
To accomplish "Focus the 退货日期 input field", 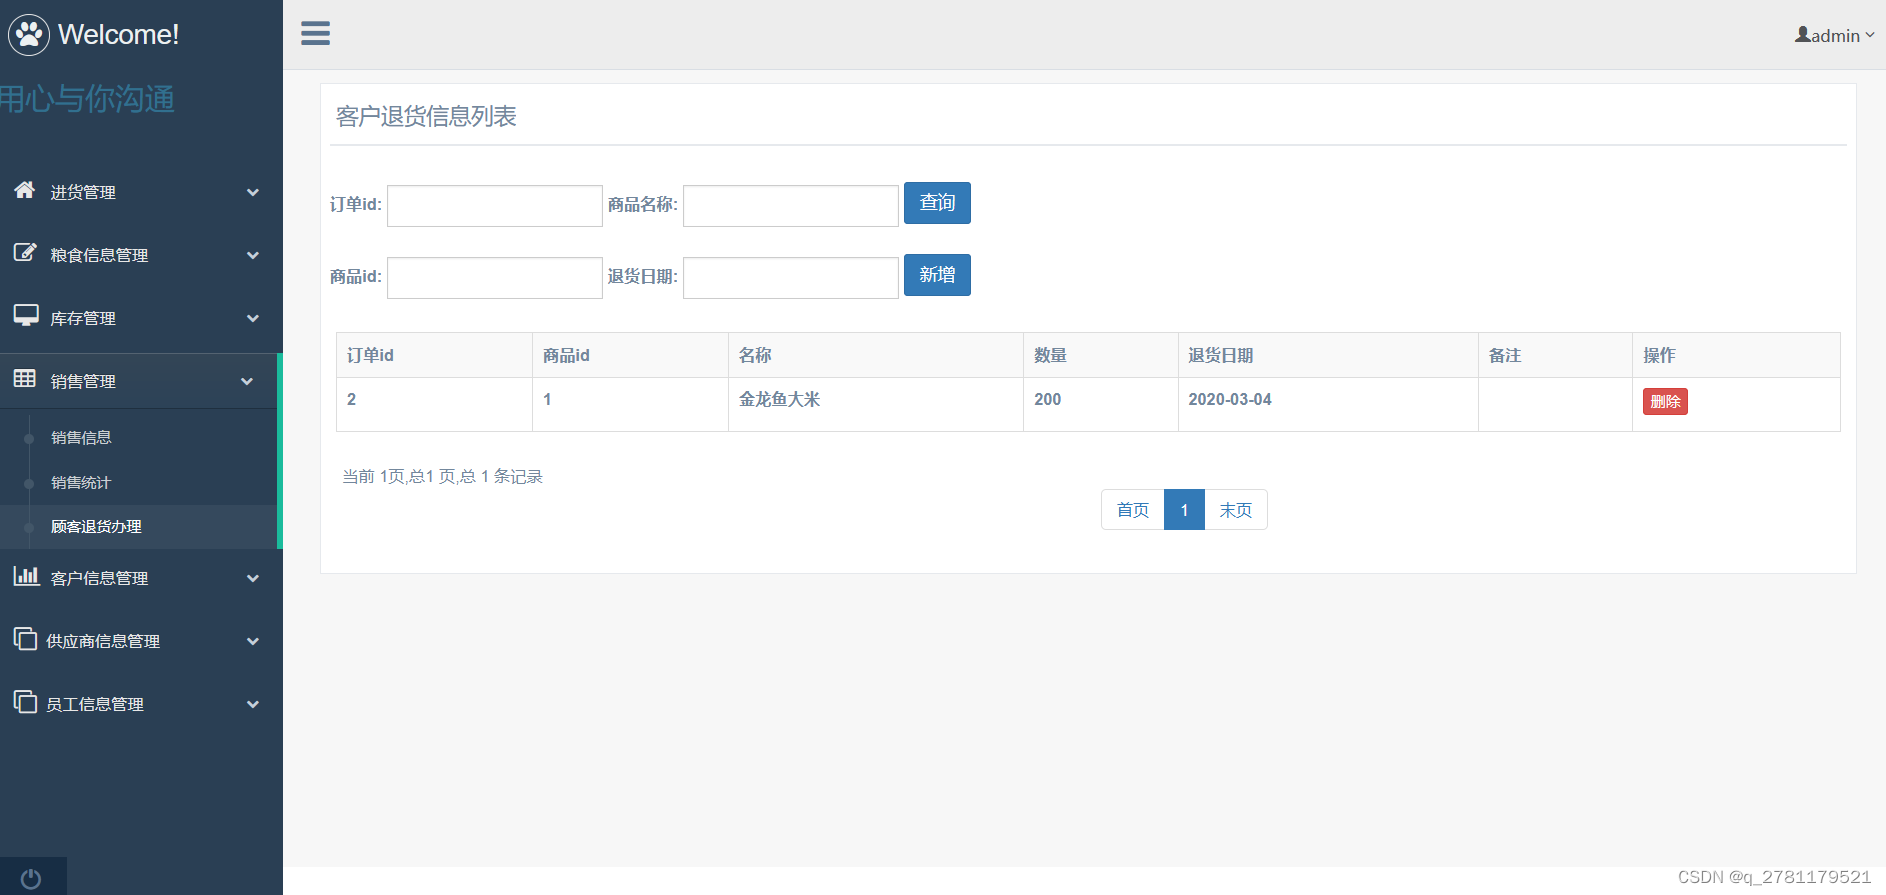I will (791, 278).
